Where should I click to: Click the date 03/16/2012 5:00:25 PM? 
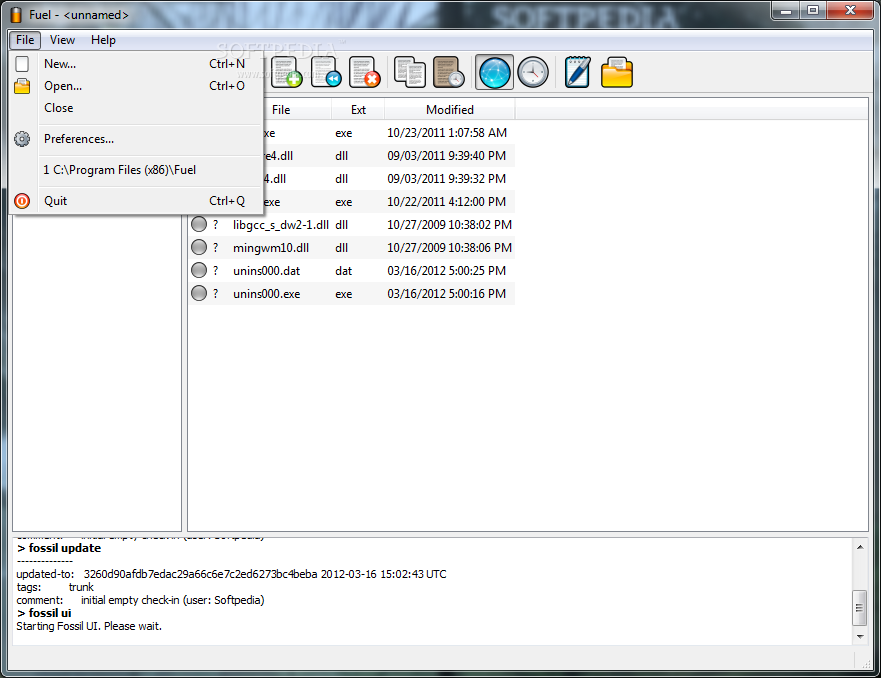pyautogui.click(x=447, y=271)
